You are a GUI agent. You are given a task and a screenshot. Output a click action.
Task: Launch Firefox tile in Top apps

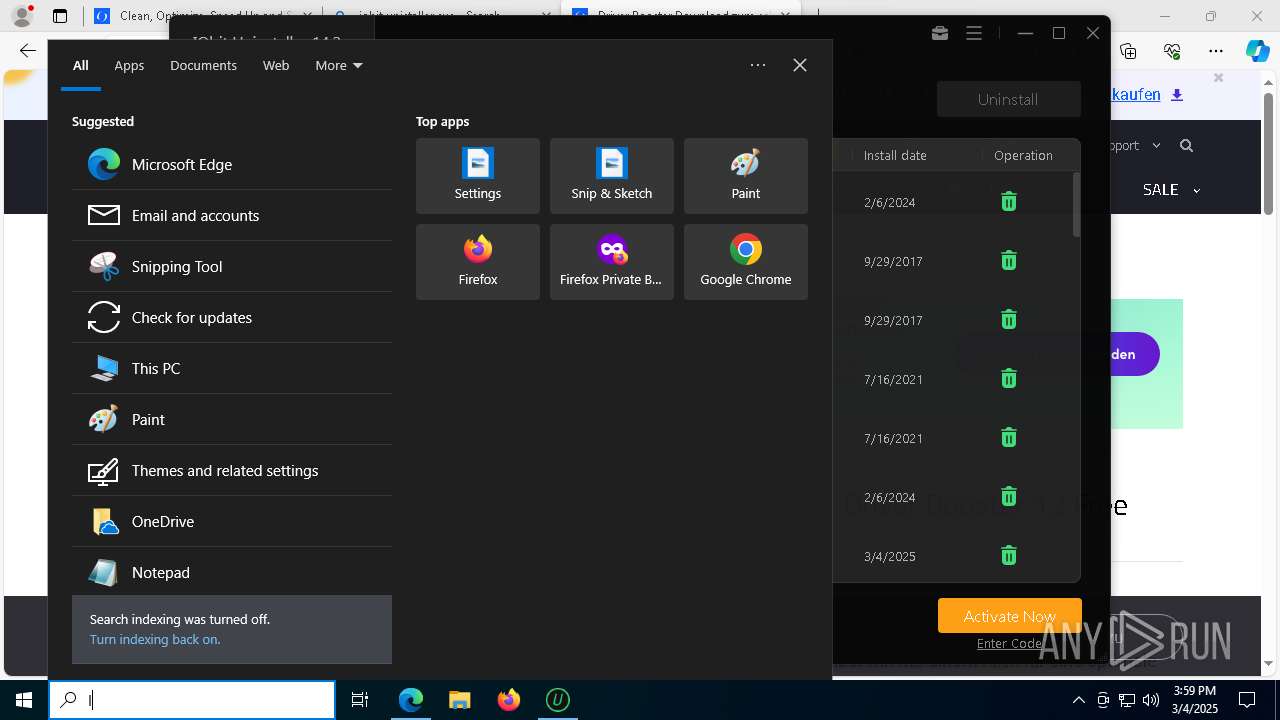[478, 262]
